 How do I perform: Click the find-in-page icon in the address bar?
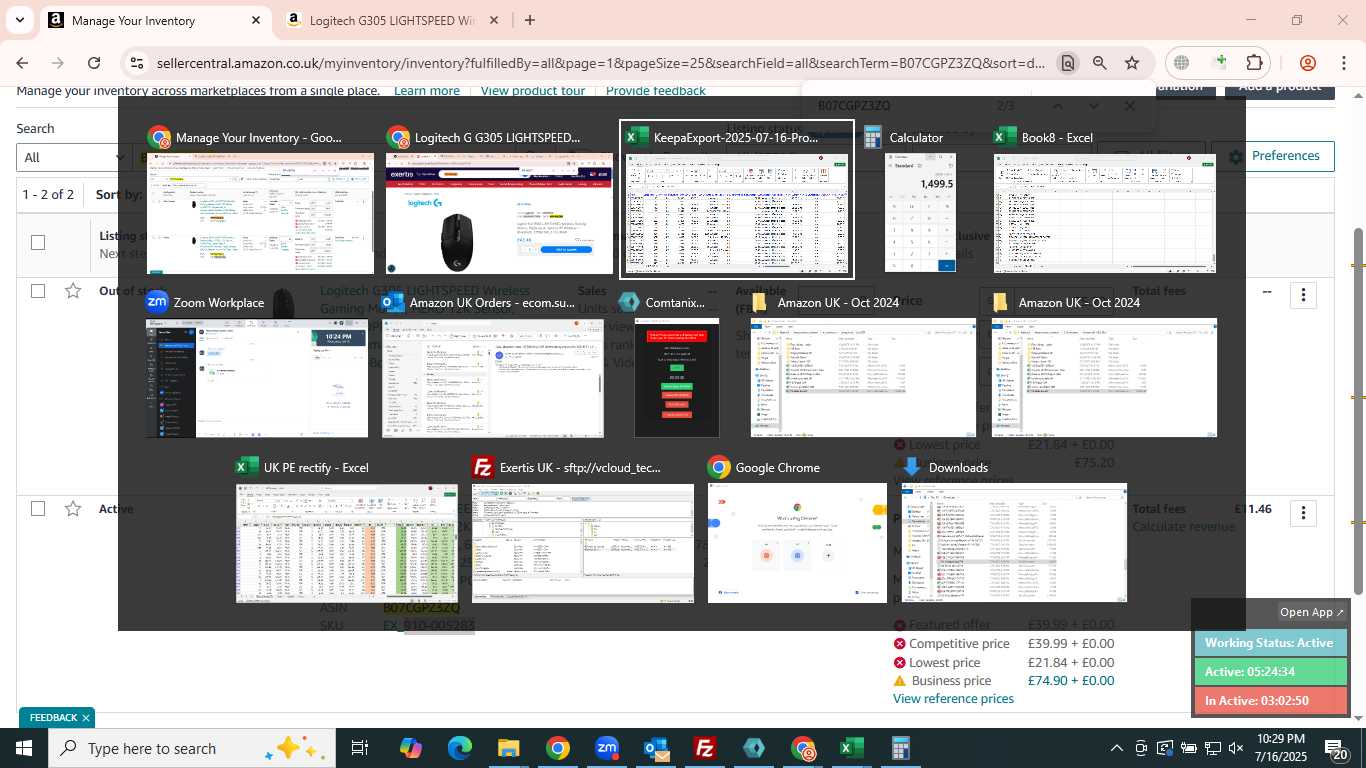click(x=1068, y=63)
